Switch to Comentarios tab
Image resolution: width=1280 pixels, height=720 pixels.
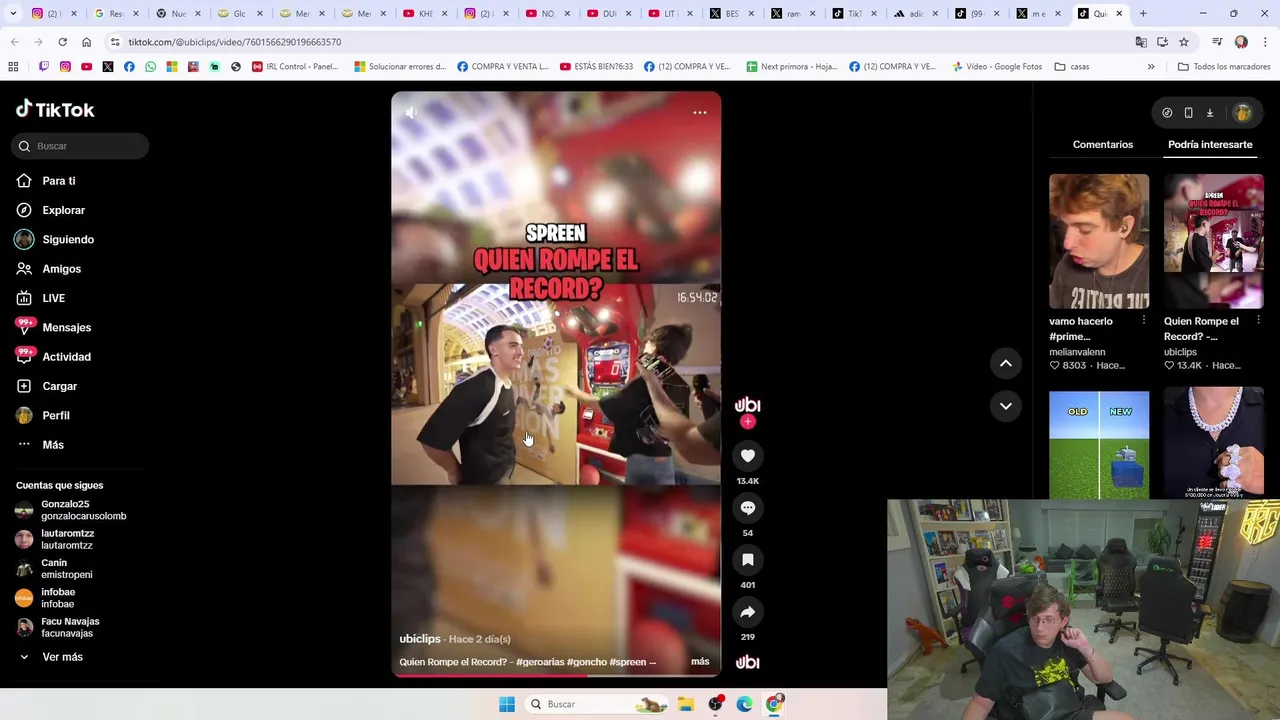[x=1102, y=145]
